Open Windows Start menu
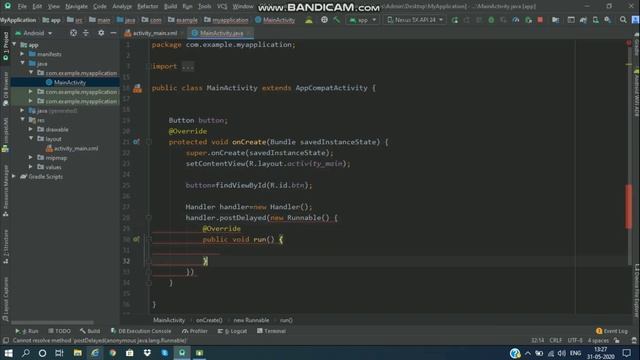 [8, 353]
